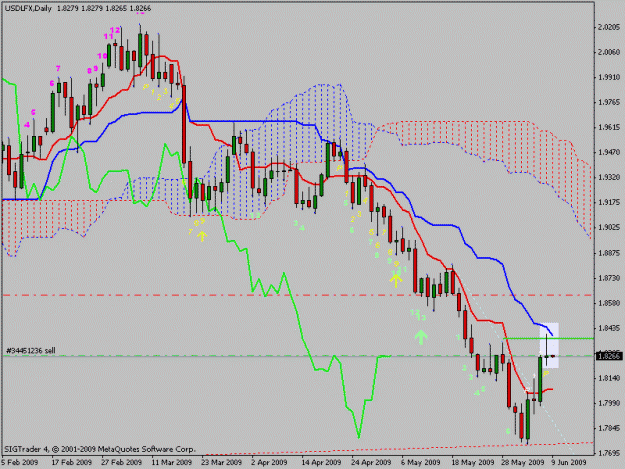This screenshot has height=469, width=625.
Task: Click the 1.8435 price axis label
Action: click(609, 328)
